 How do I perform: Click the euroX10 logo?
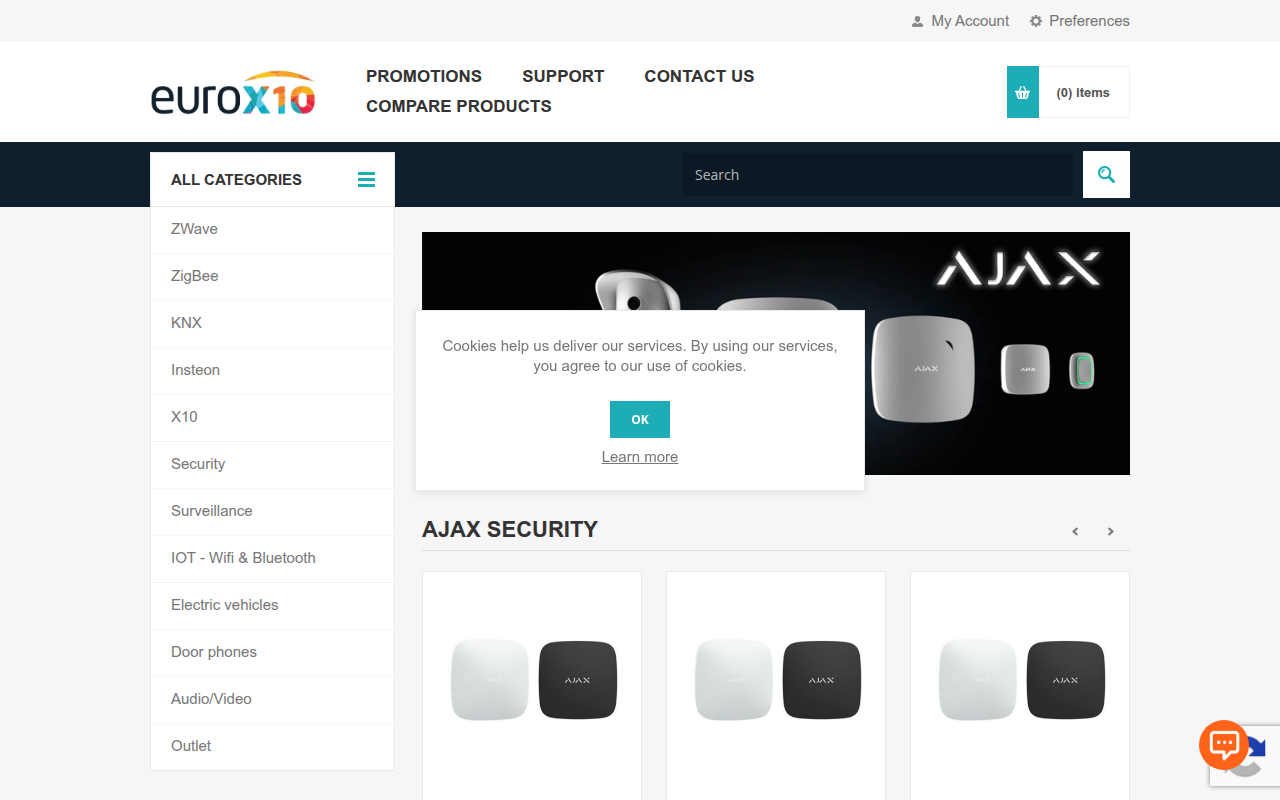[x=233, y=93]
